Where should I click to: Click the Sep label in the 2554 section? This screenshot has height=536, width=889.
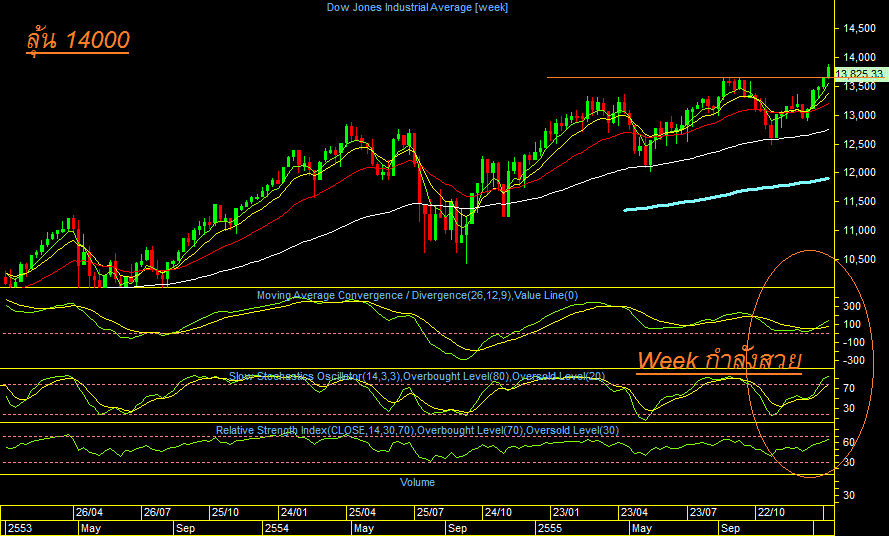point(457,529)
